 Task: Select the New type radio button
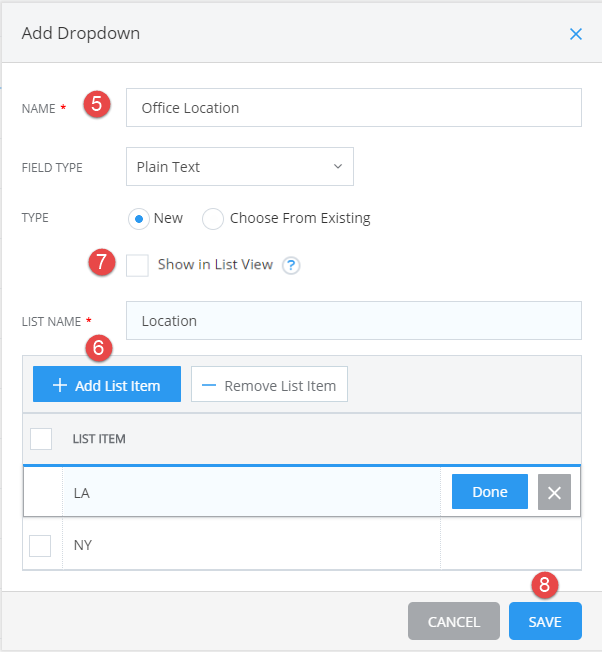pyautogui.click(x=139, y=219)
